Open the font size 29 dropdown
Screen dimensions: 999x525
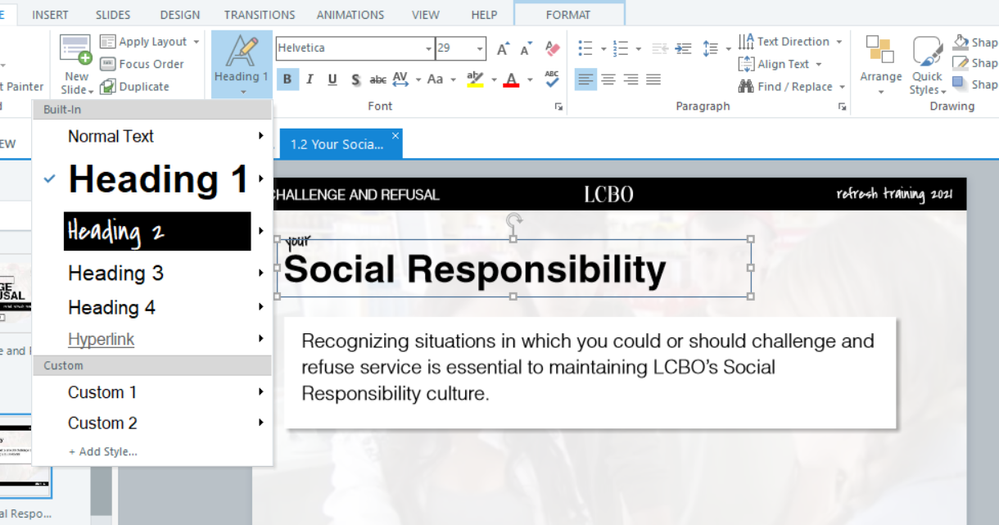481,48
